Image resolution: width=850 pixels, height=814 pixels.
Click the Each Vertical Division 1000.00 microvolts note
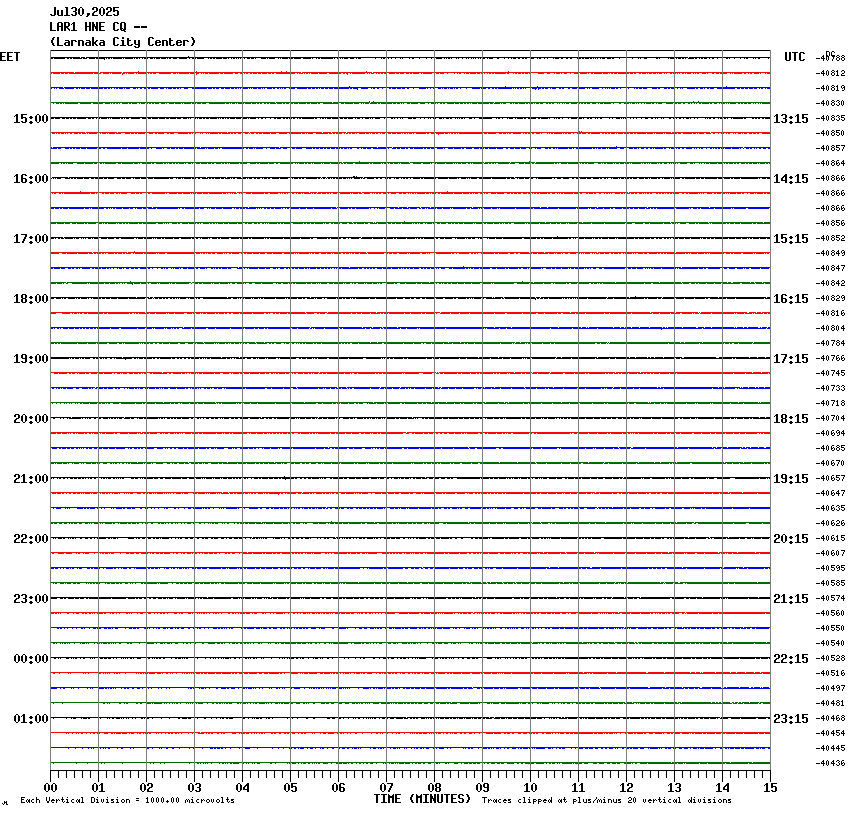click(x=127, y=800)
